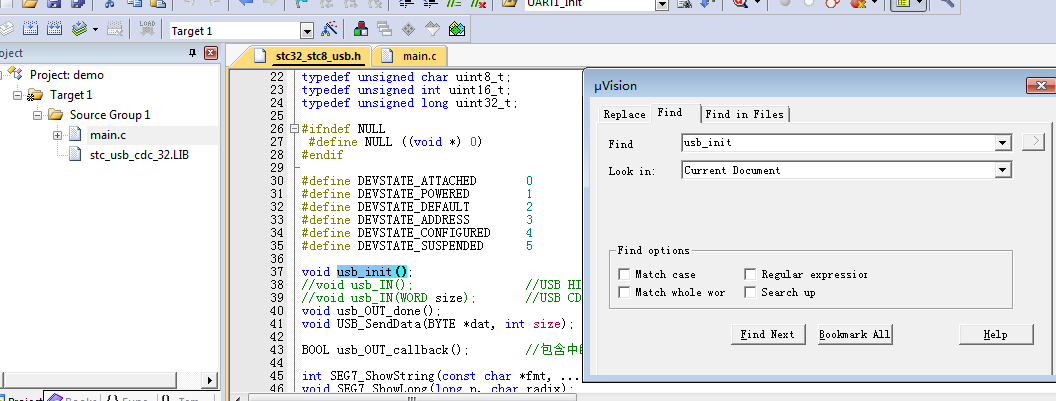This screenshot has height=401, width=1056.
Task: Click in the Find text field with usb_init
Action: point(838,143)
